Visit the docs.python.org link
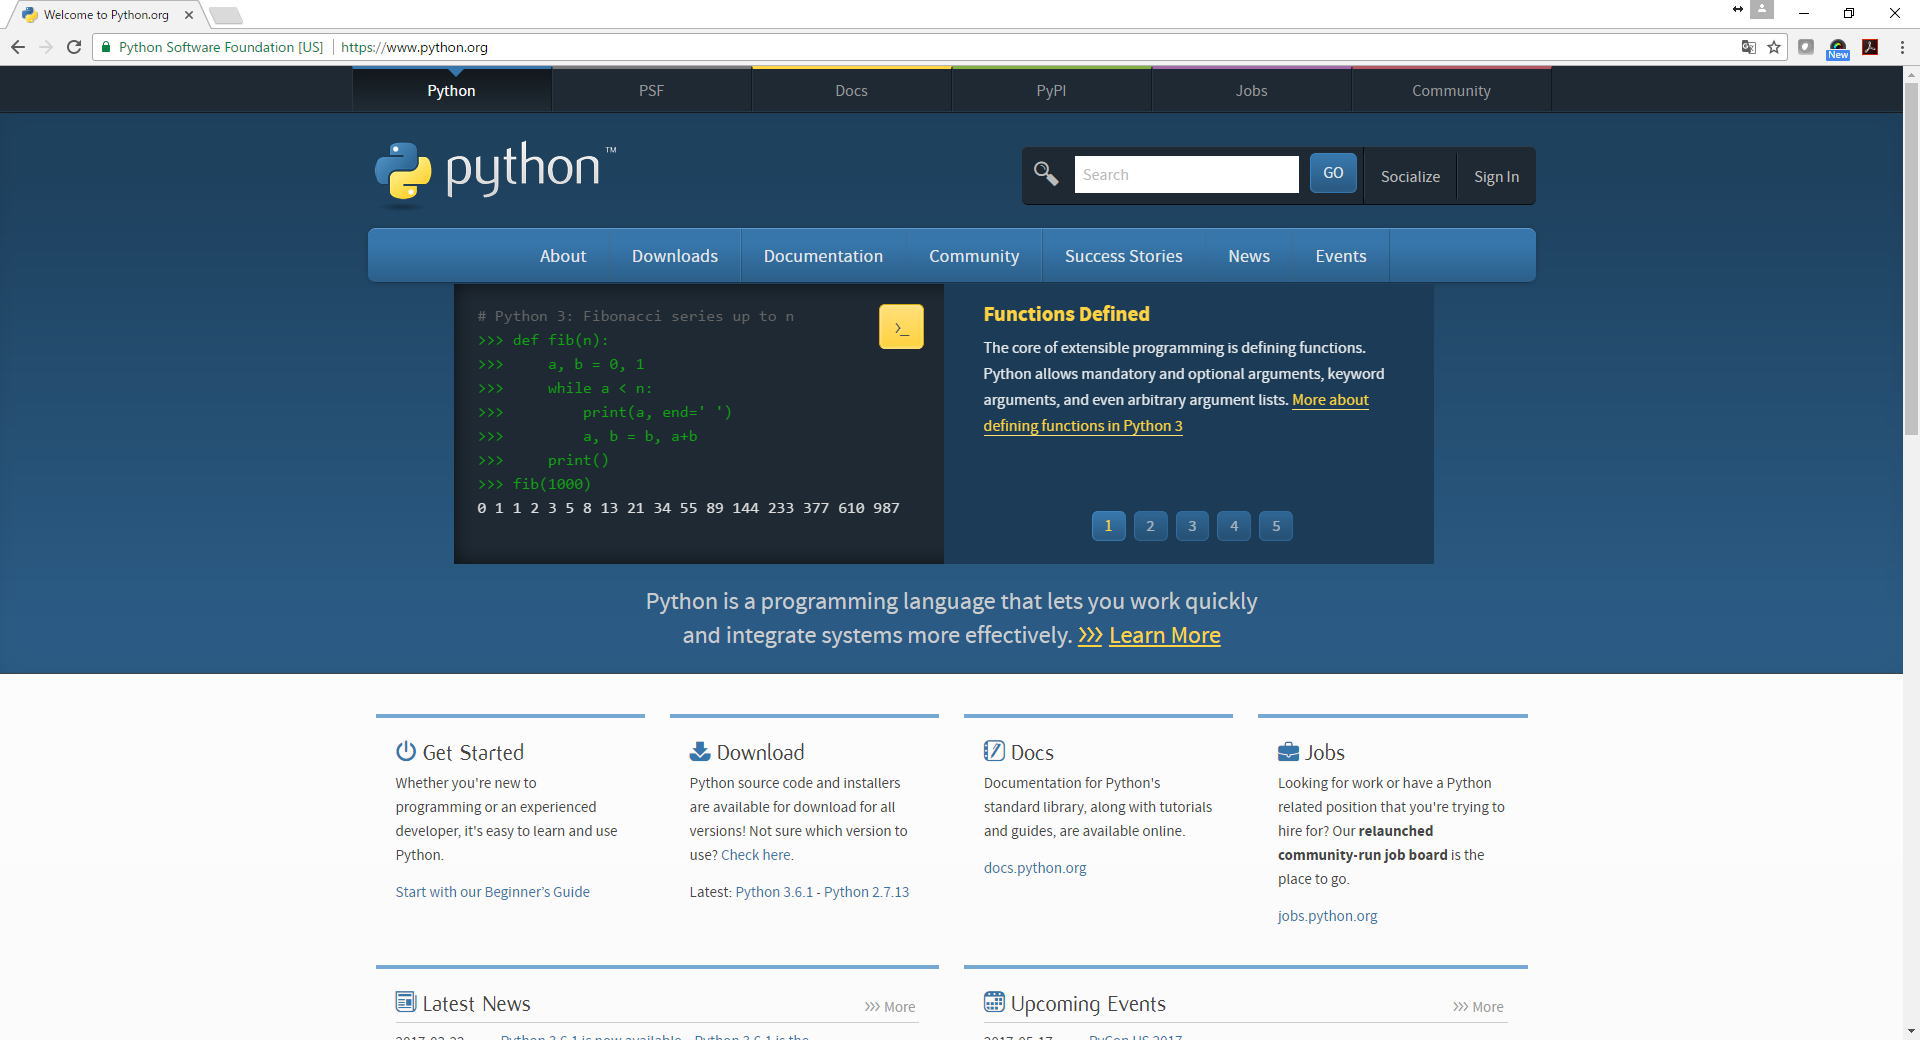The image size is (1920, 1040). click(1035, 868)
